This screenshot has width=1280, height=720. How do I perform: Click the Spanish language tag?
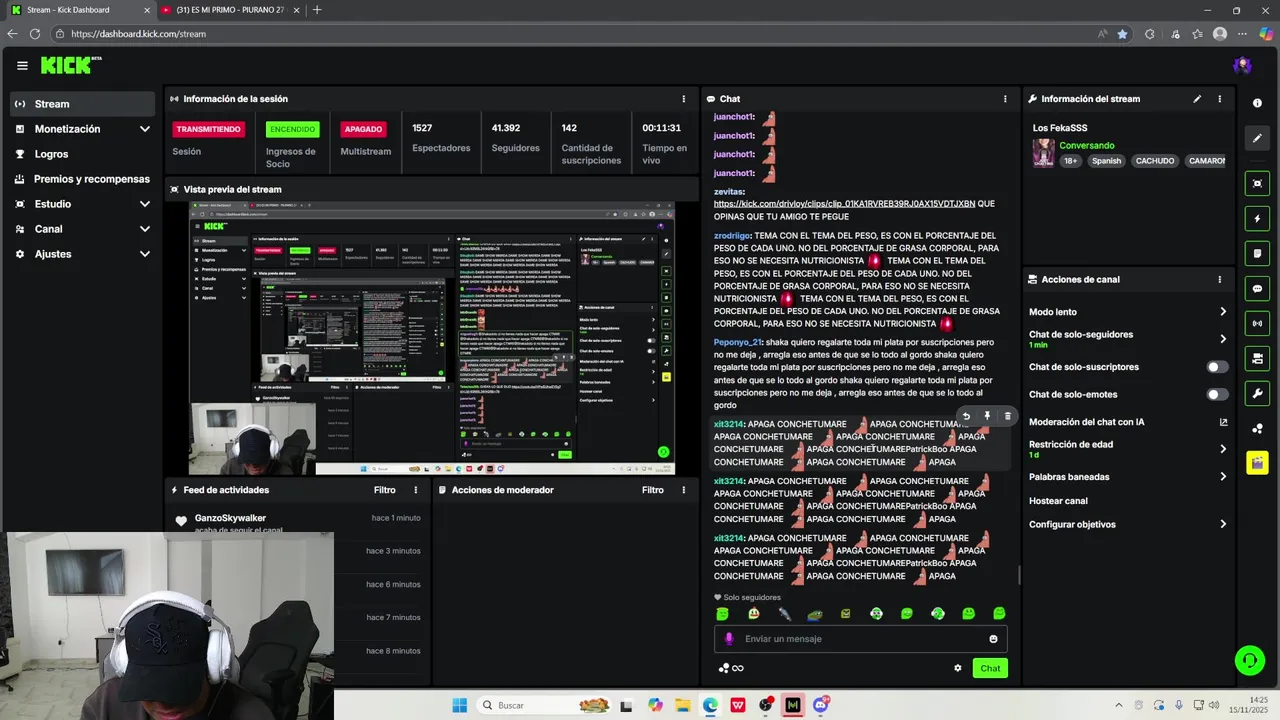click(x=1106, y=161)
